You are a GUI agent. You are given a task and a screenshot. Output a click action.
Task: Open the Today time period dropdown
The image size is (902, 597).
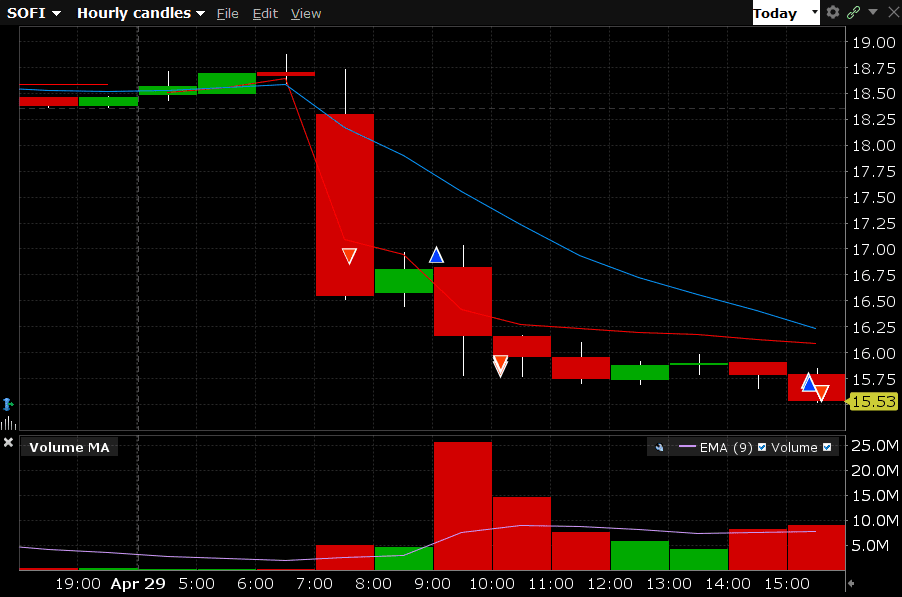coord(786,13)
